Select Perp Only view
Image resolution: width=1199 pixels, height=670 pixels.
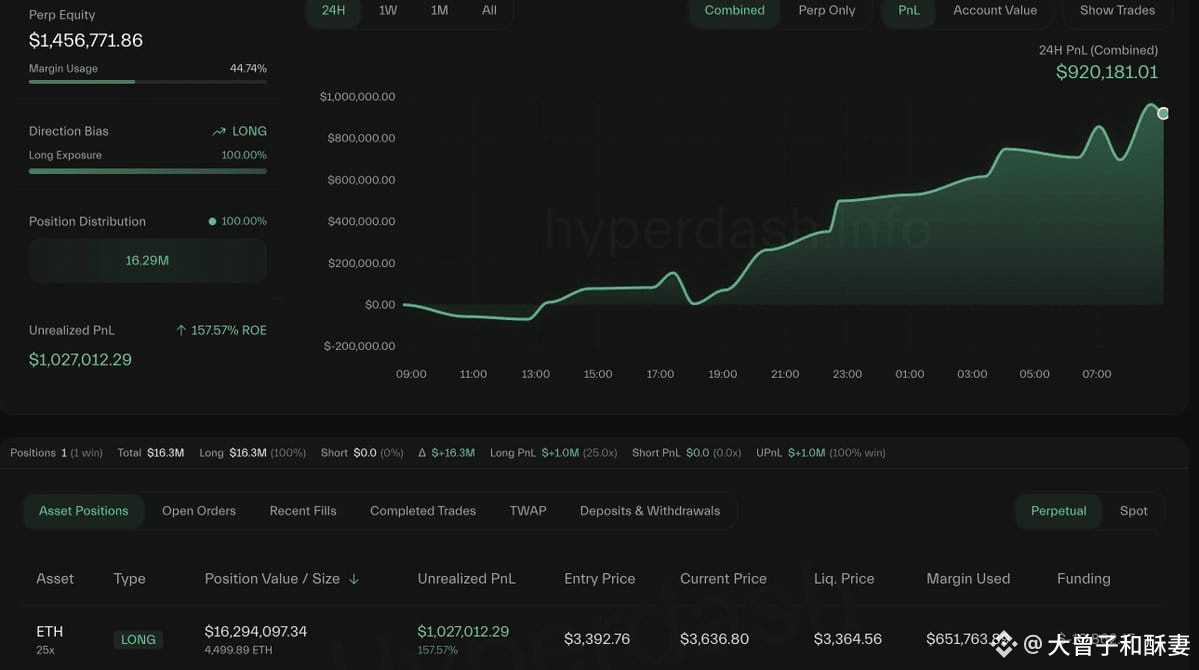[x=827, y=11]
